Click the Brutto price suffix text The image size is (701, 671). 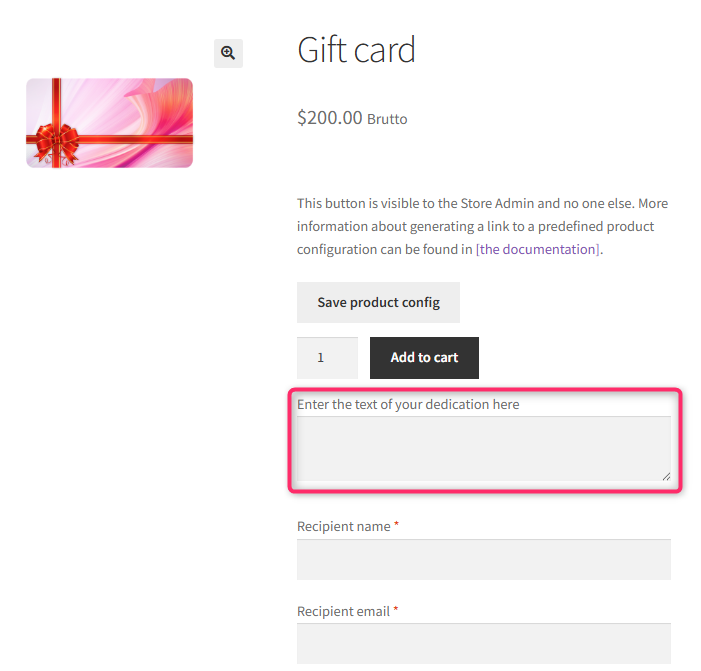tap(387, 119)
